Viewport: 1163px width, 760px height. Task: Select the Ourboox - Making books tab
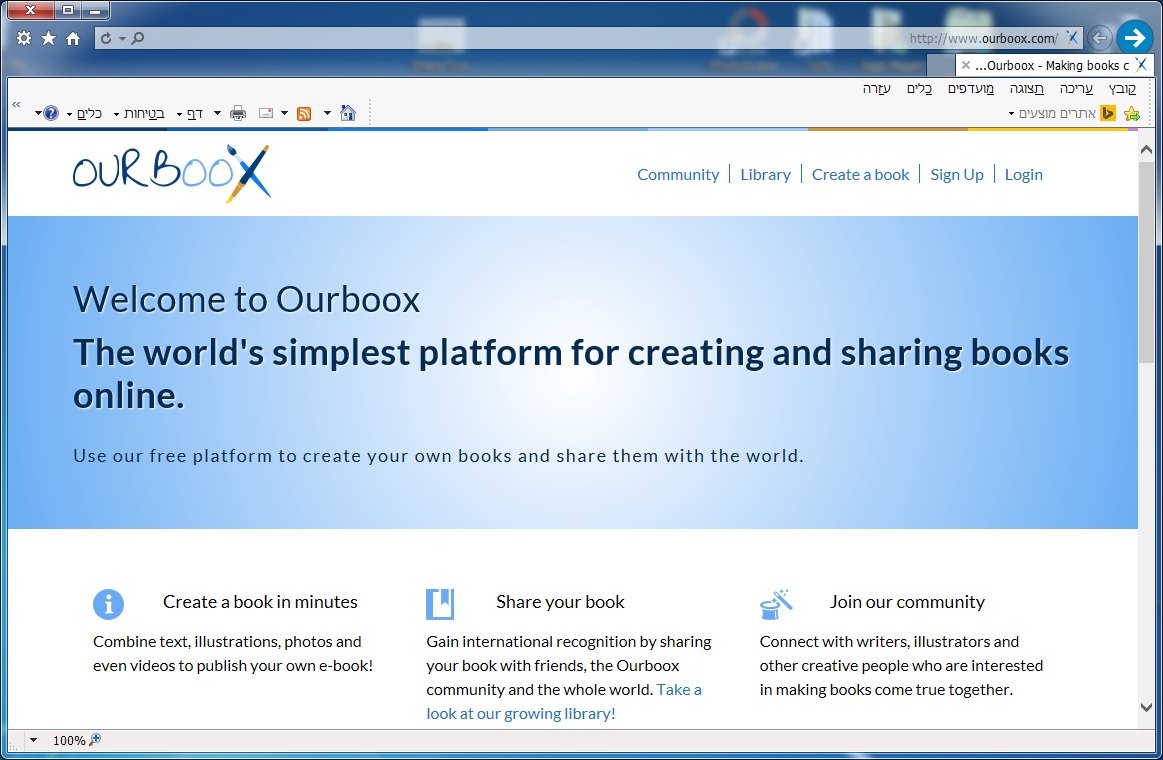pyautogui.click(x=1053, y=65)
